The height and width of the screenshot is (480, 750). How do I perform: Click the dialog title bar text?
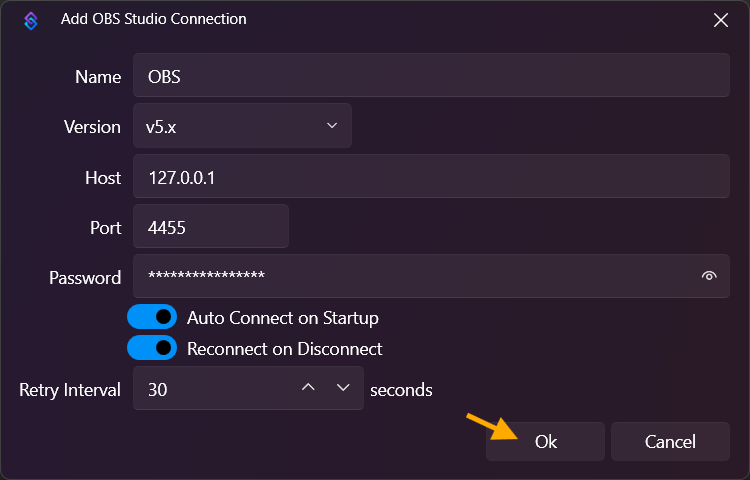153,19
